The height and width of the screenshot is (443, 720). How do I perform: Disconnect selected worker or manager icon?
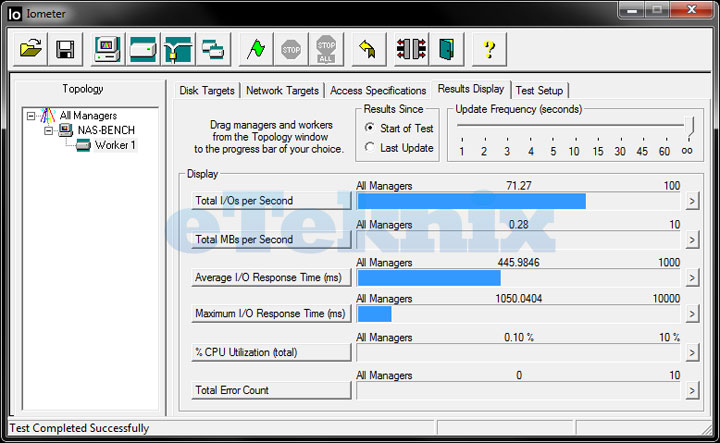(x=411, y=49)
